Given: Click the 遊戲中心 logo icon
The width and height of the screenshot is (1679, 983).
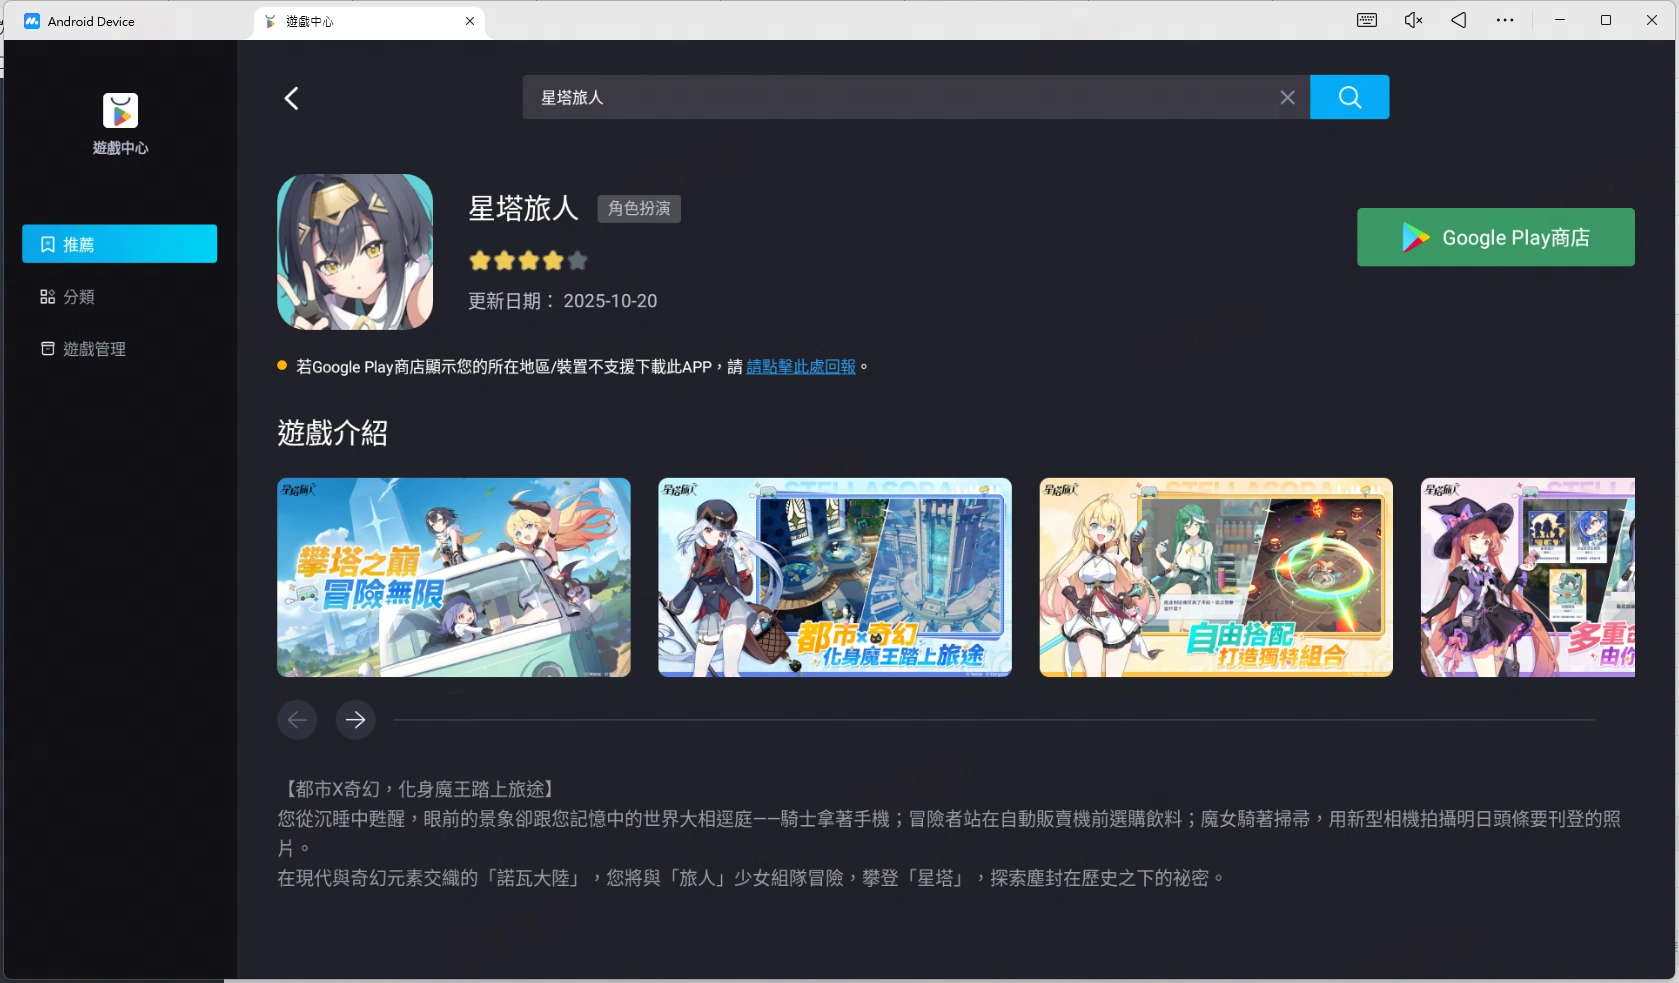Looking at the screenshot, I should (119, 110).
